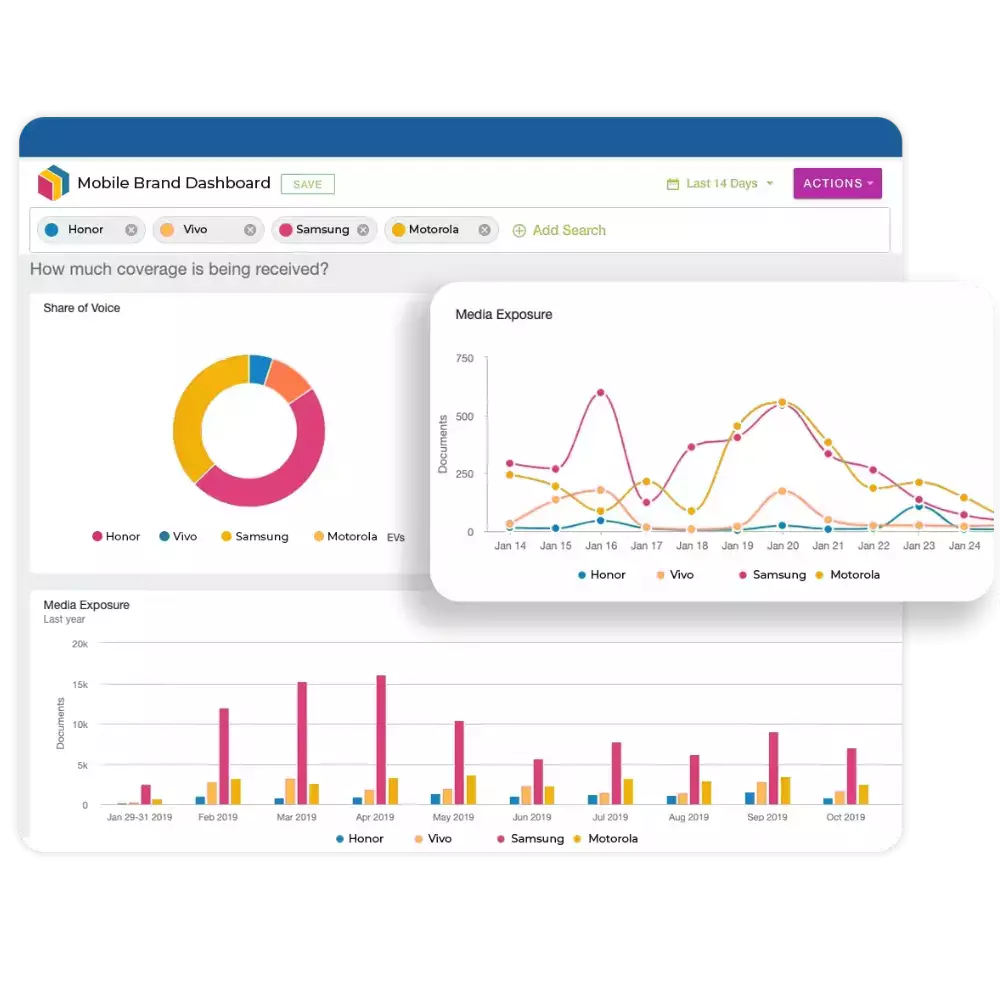Toggle Samsung in line chart legend
Viewport: 1000px width, 1000px height.
point(772,575)
